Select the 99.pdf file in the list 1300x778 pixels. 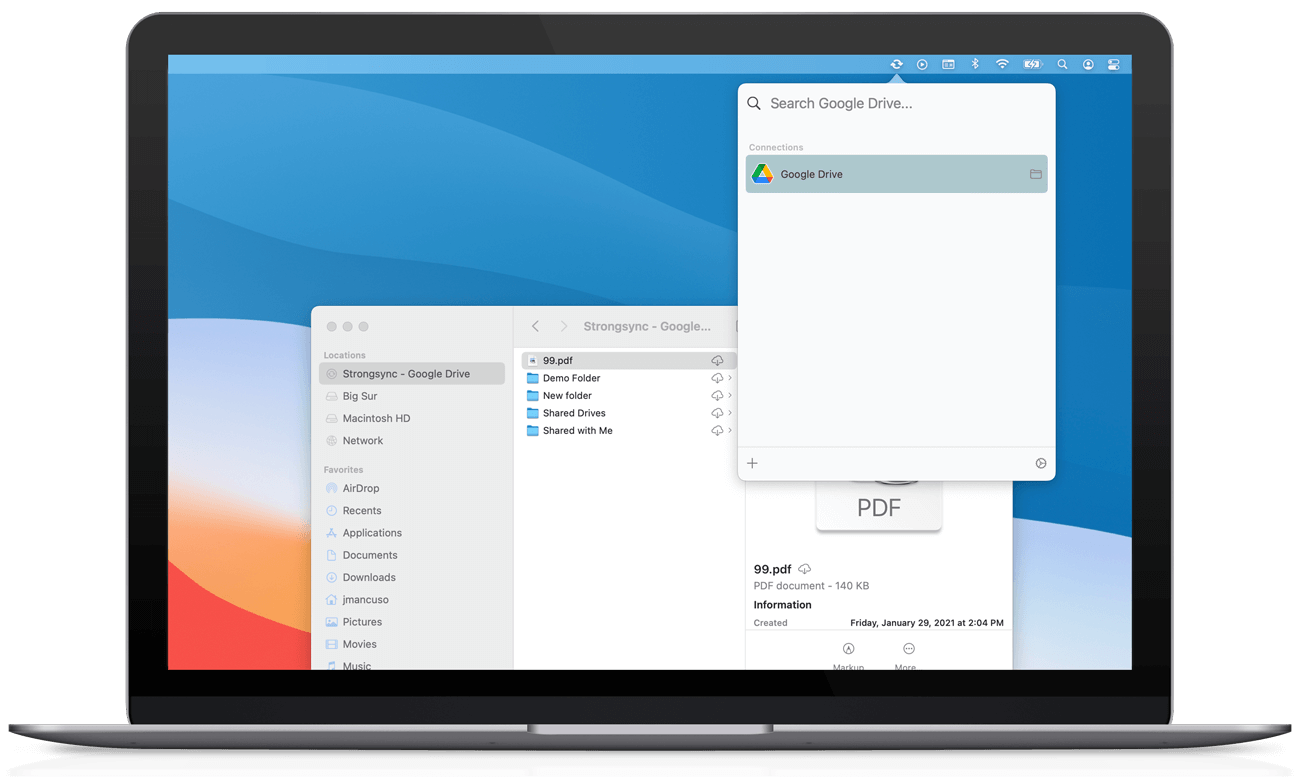click(x=629, y=360)
